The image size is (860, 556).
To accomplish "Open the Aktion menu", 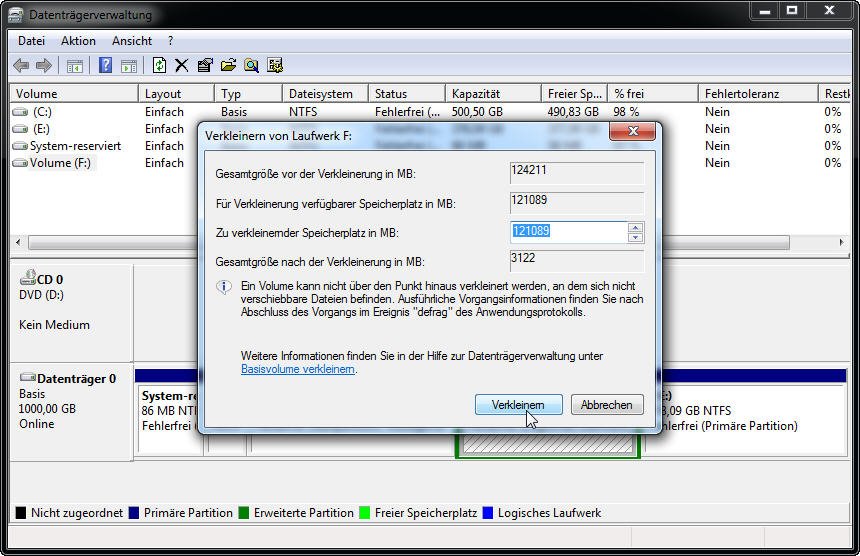I will tap(78, 41).
